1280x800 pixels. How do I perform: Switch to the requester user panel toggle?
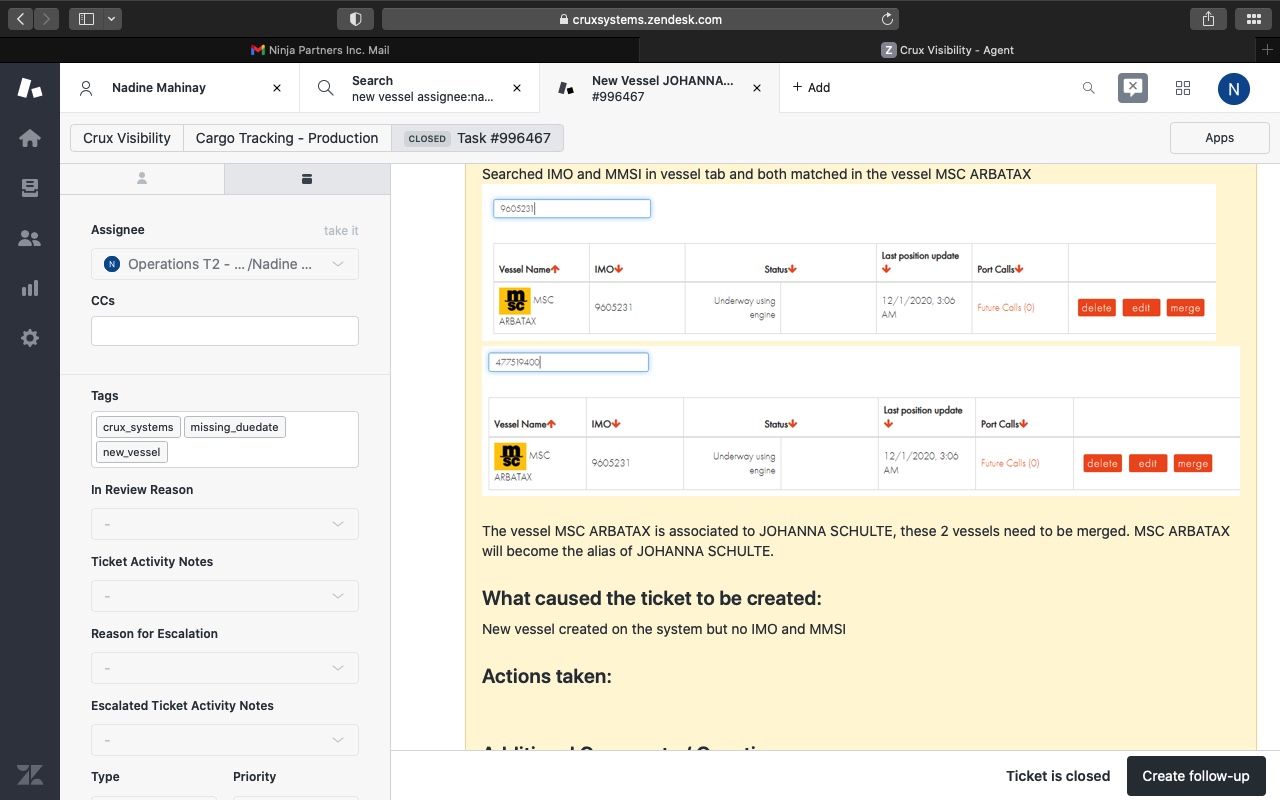(142, 178)
